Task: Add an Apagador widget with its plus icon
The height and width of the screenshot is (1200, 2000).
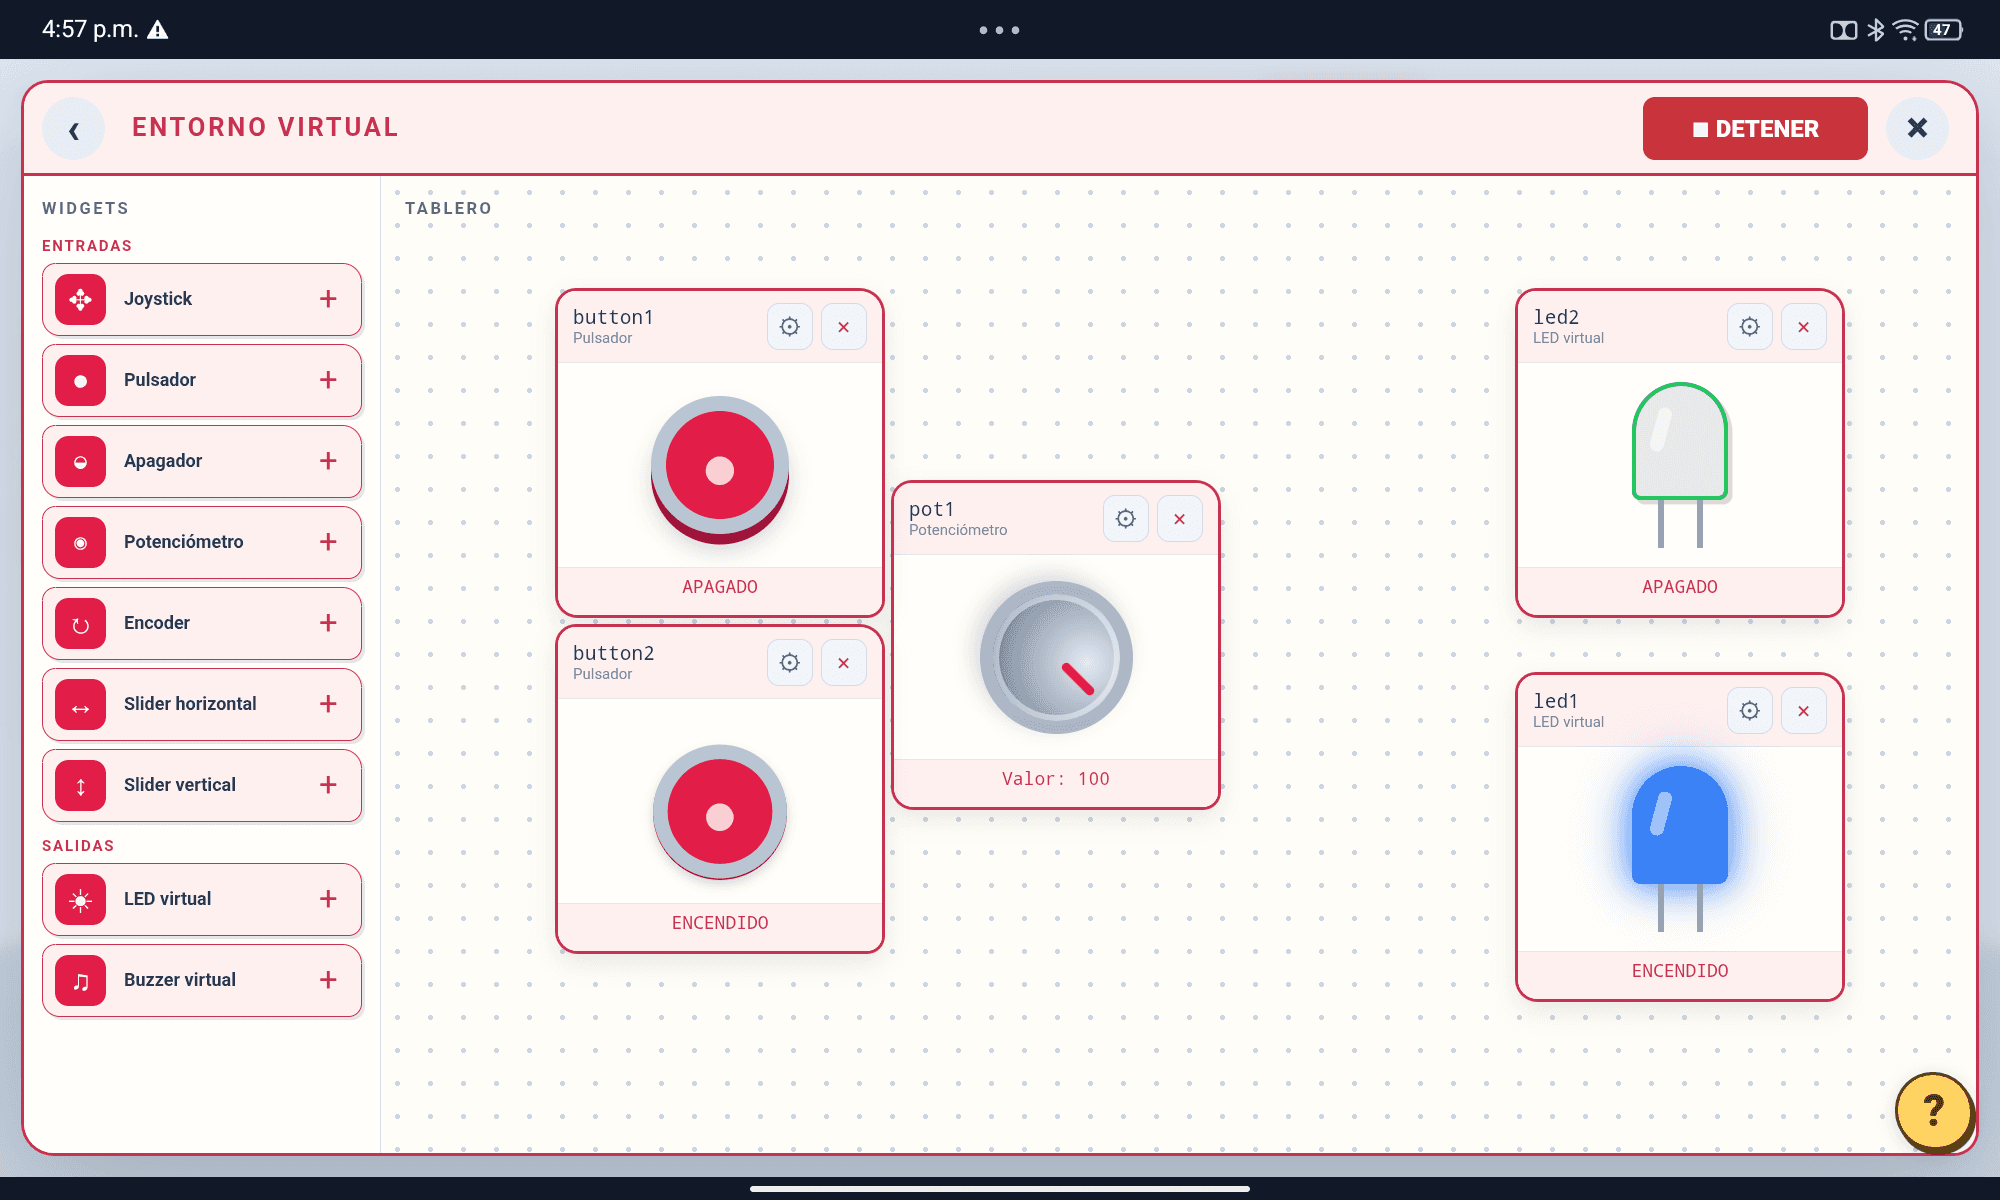Action: coord(328,461)
